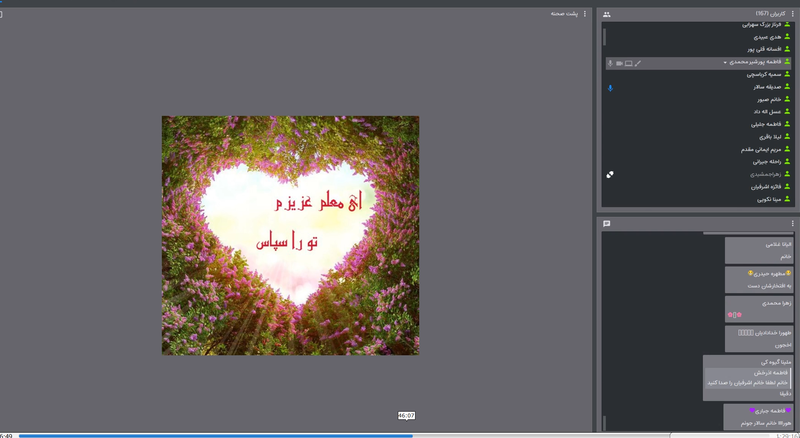Click the chat message from زهرا محمدی
The height and width of the screenshot is (438, 800).
pos(758,307)
